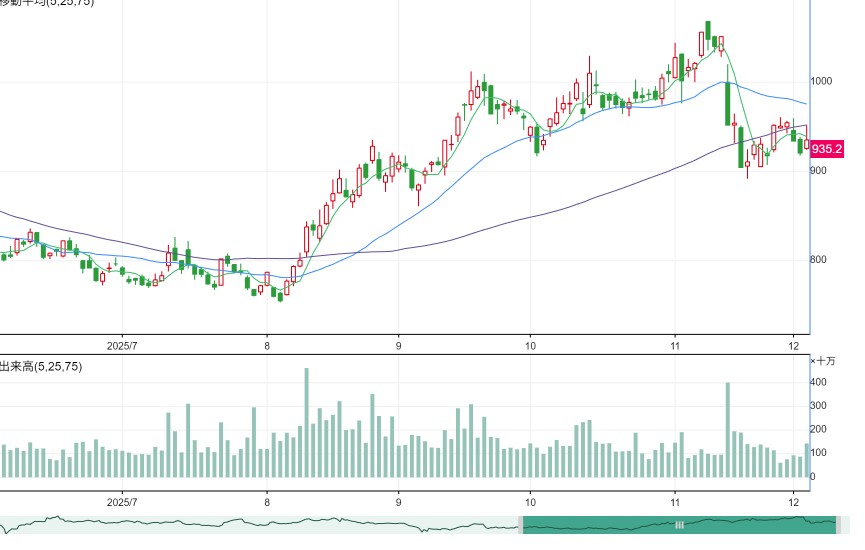
Task: Click the current price label 935.2
Action: point(827,149)
